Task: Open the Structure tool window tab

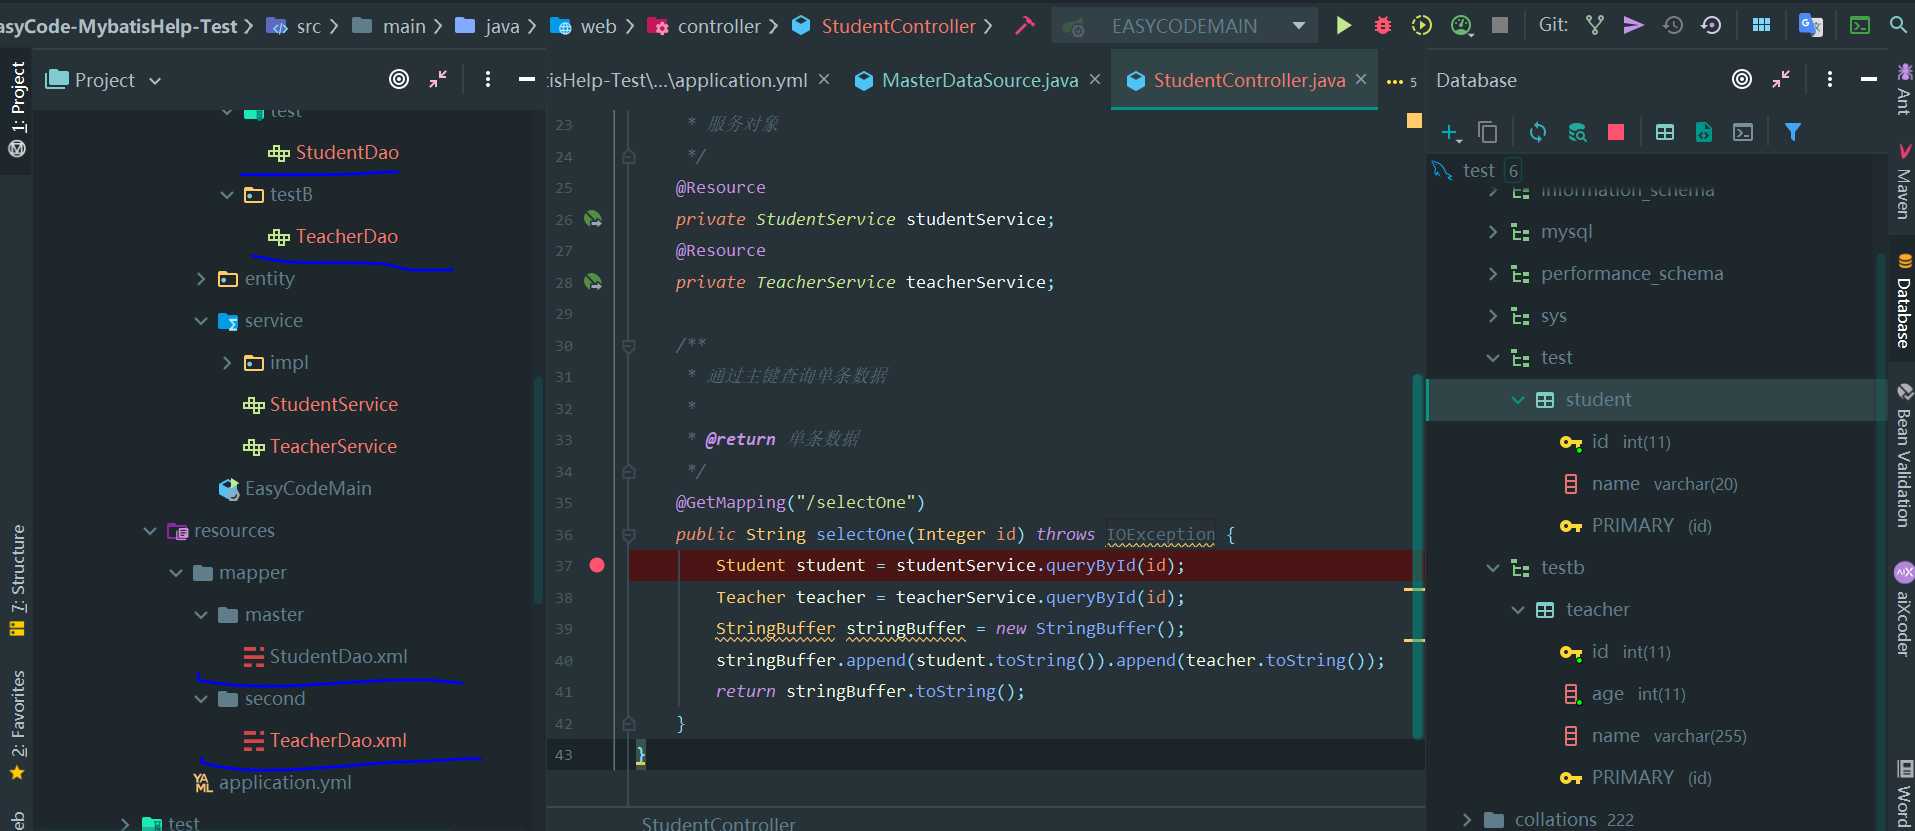Action: pos(17,580)
